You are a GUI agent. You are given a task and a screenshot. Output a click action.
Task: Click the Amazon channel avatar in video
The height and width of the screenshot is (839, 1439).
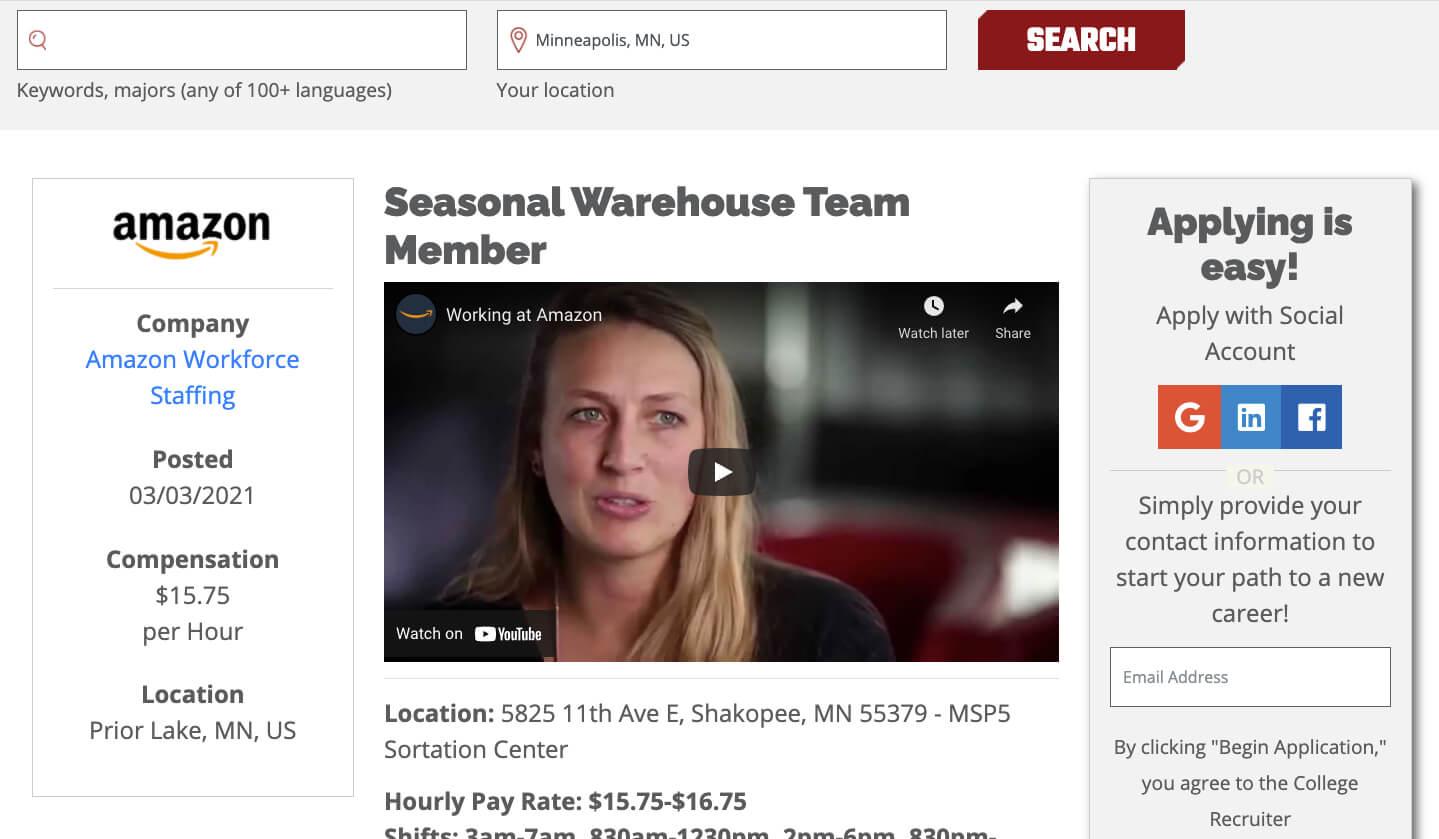coord(415,315)
